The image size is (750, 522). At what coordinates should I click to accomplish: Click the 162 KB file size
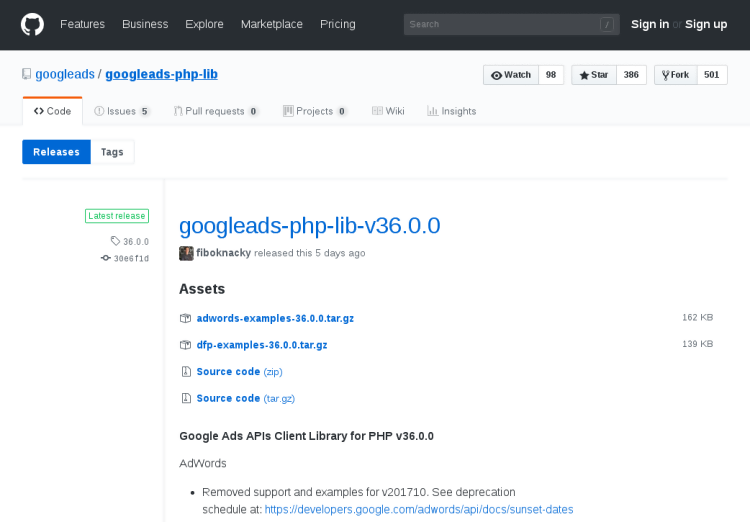(697, 317)
